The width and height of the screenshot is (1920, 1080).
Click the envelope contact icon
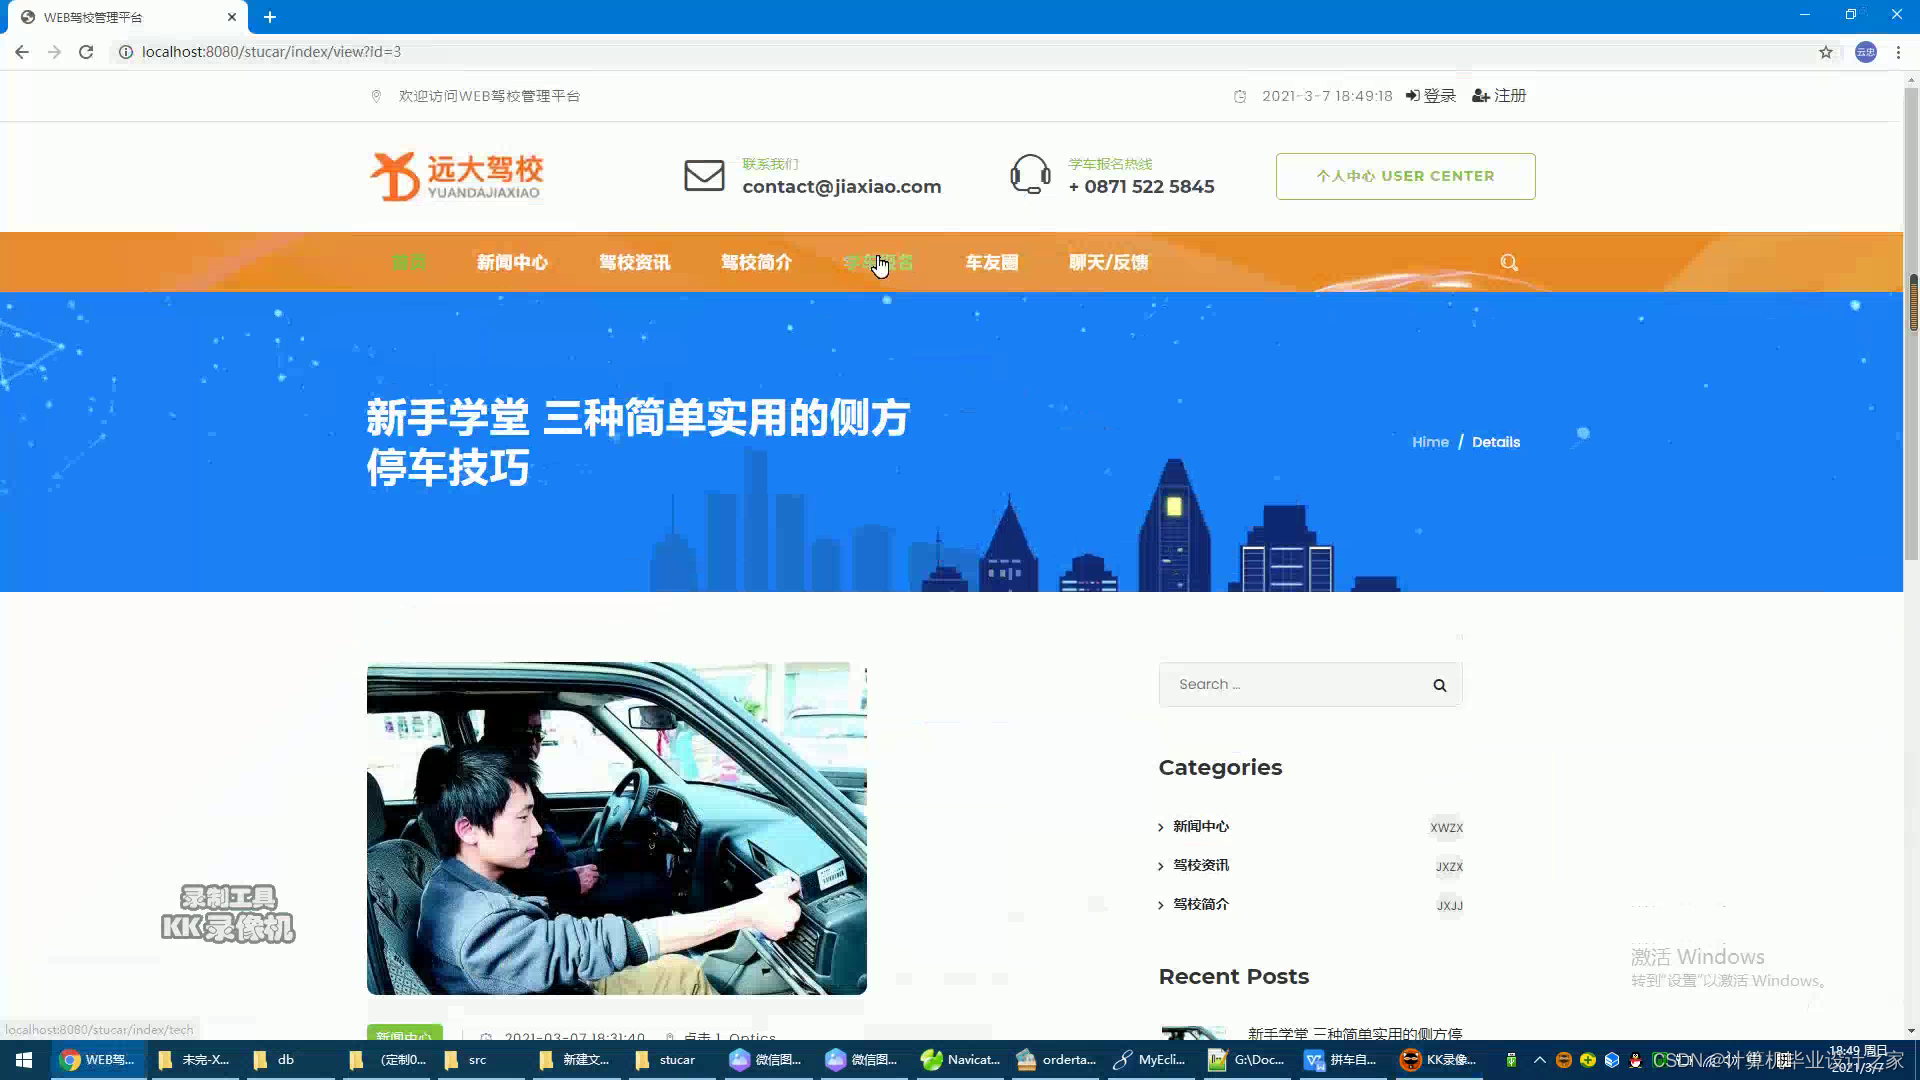point(704,176)
